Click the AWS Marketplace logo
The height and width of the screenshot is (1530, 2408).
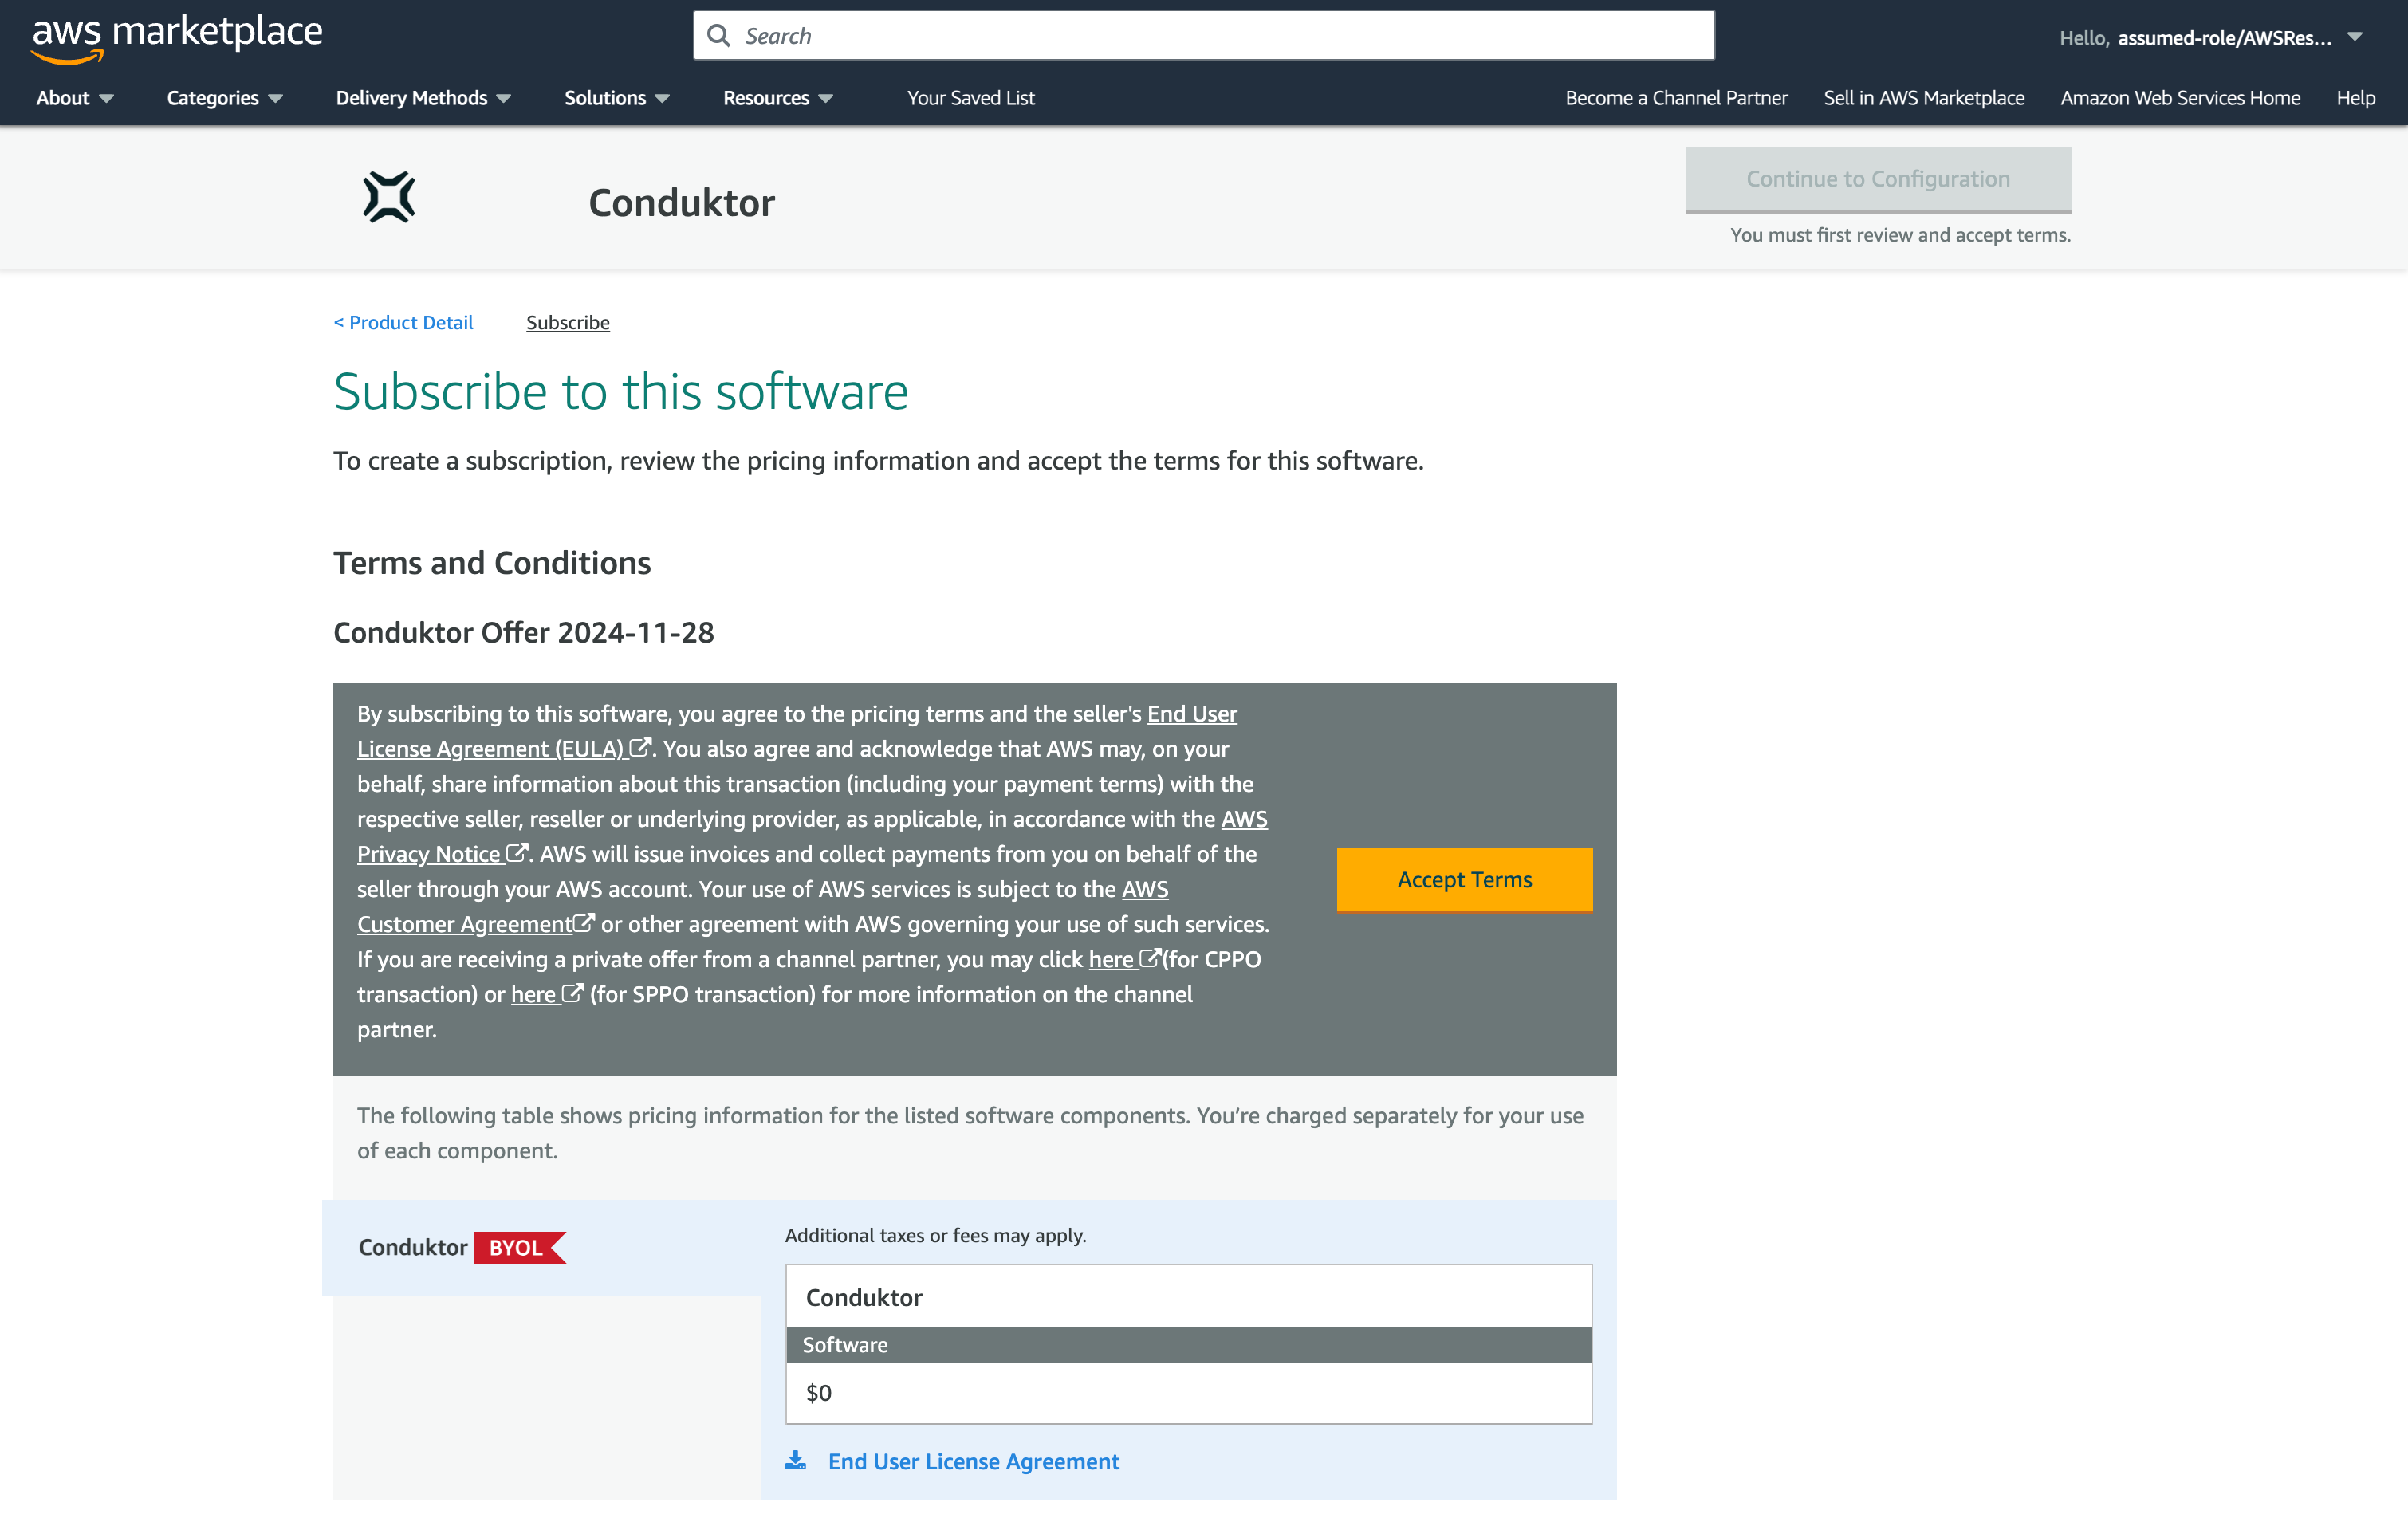coord(176,34)
